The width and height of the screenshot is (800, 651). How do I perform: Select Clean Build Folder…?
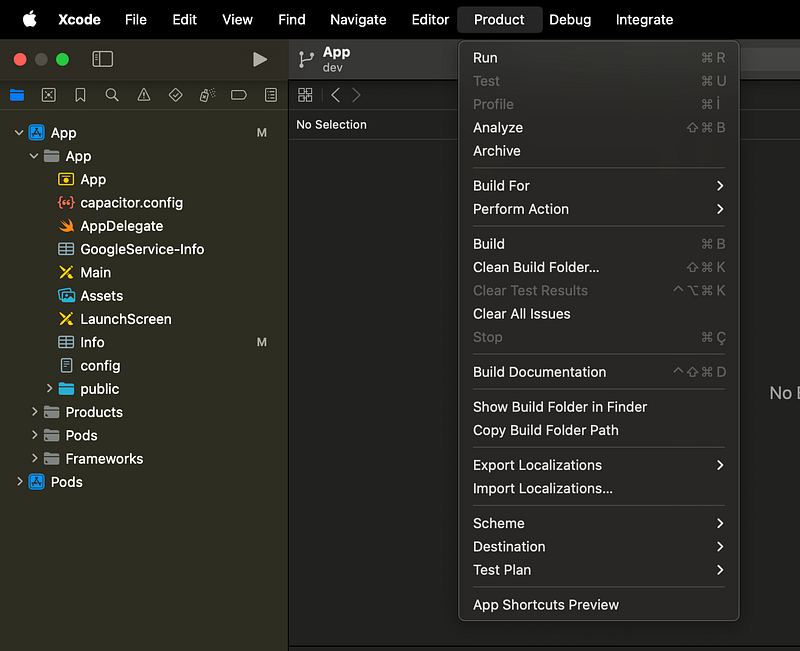[598, 267]
